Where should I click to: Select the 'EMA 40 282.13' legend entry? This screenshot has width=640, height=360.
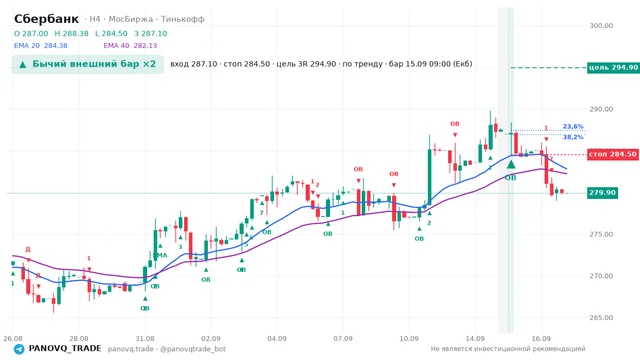(130, 45)
